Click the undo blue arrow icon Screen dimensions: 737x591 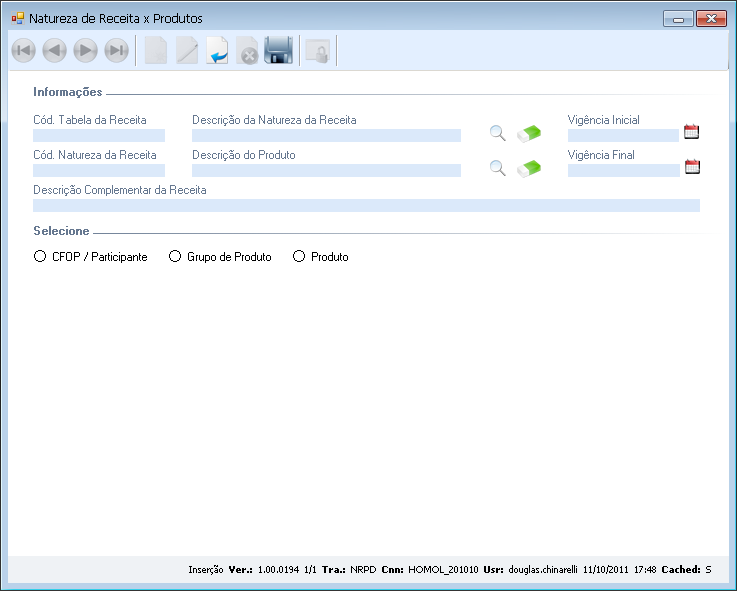tap(217, 50)
